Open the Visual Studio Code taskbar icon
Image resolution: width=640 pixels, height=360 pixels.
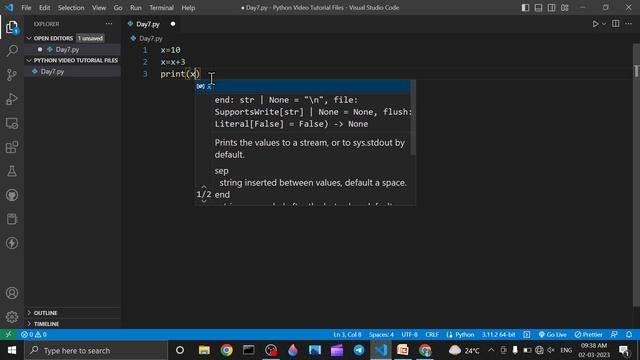tap(381, 350)
